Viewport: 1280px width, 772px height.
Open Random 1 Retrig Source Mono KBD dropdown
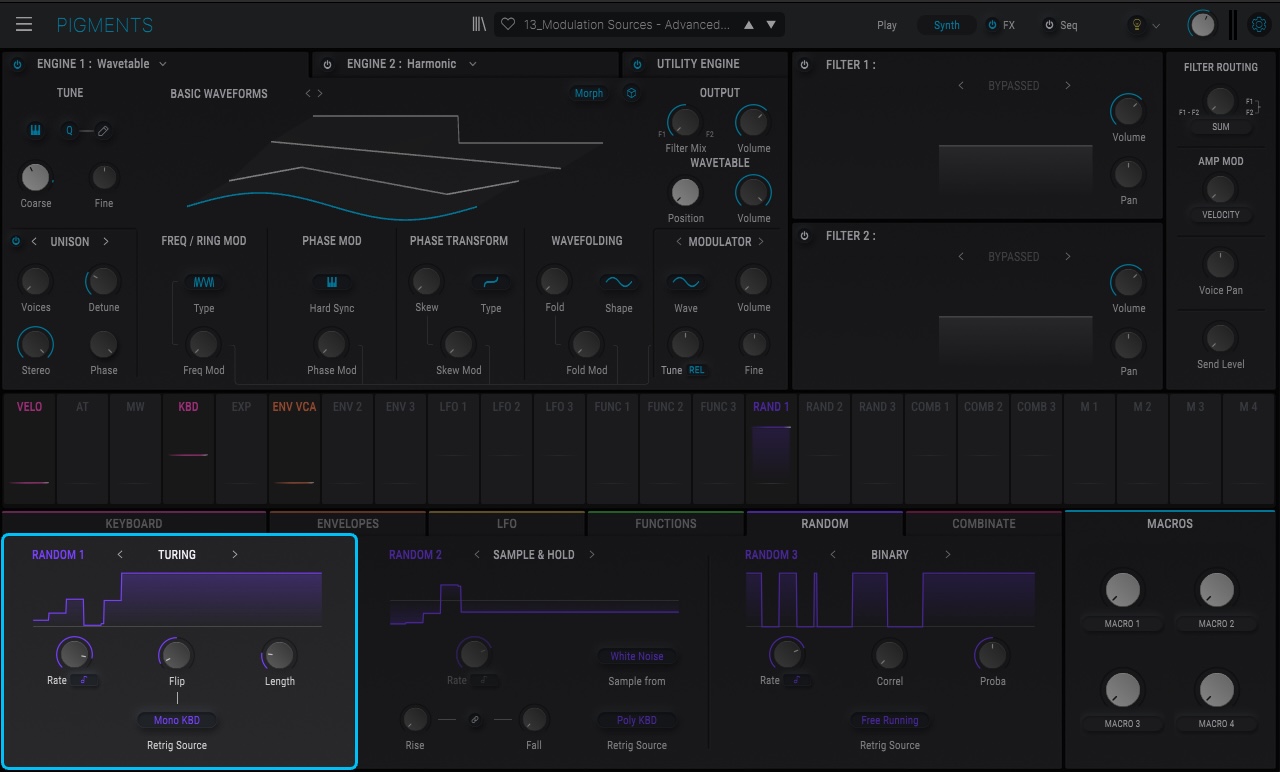tap(177, 721)
